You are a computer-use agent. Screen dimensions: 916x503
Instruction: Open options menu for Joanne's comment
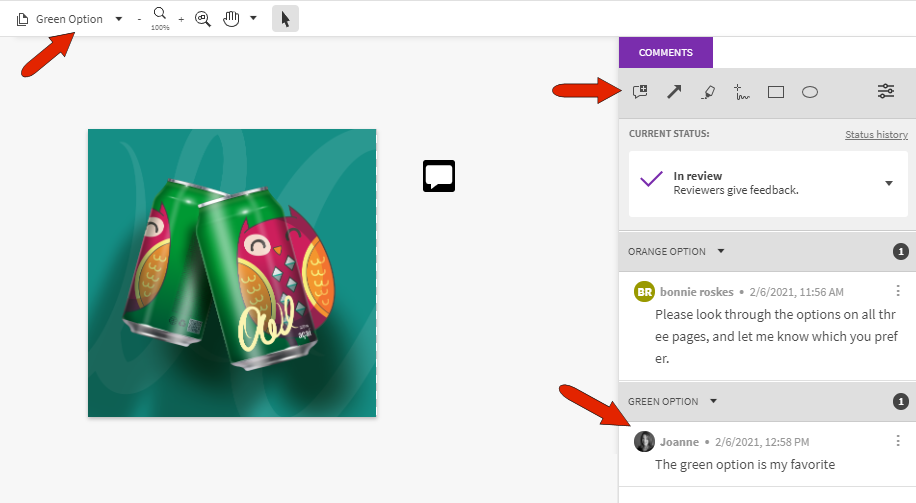pos(898,440)
